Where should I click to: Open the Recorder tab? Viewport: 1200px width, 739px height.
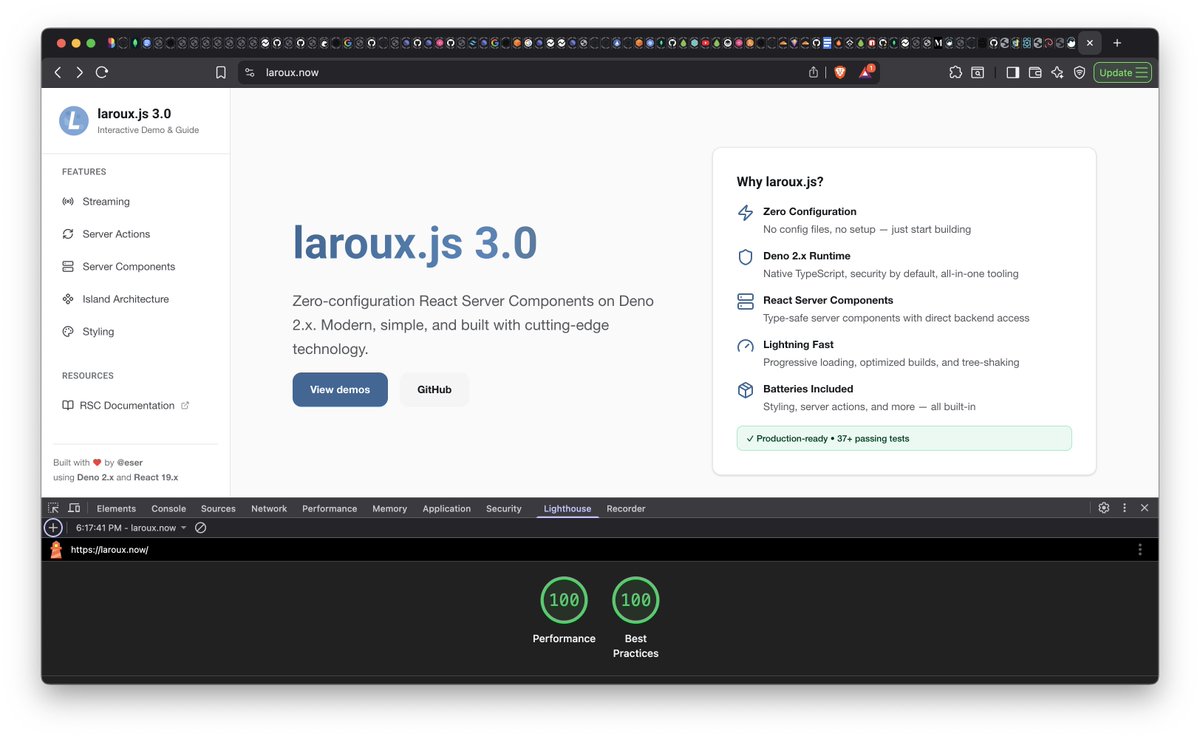pos(626,508)
